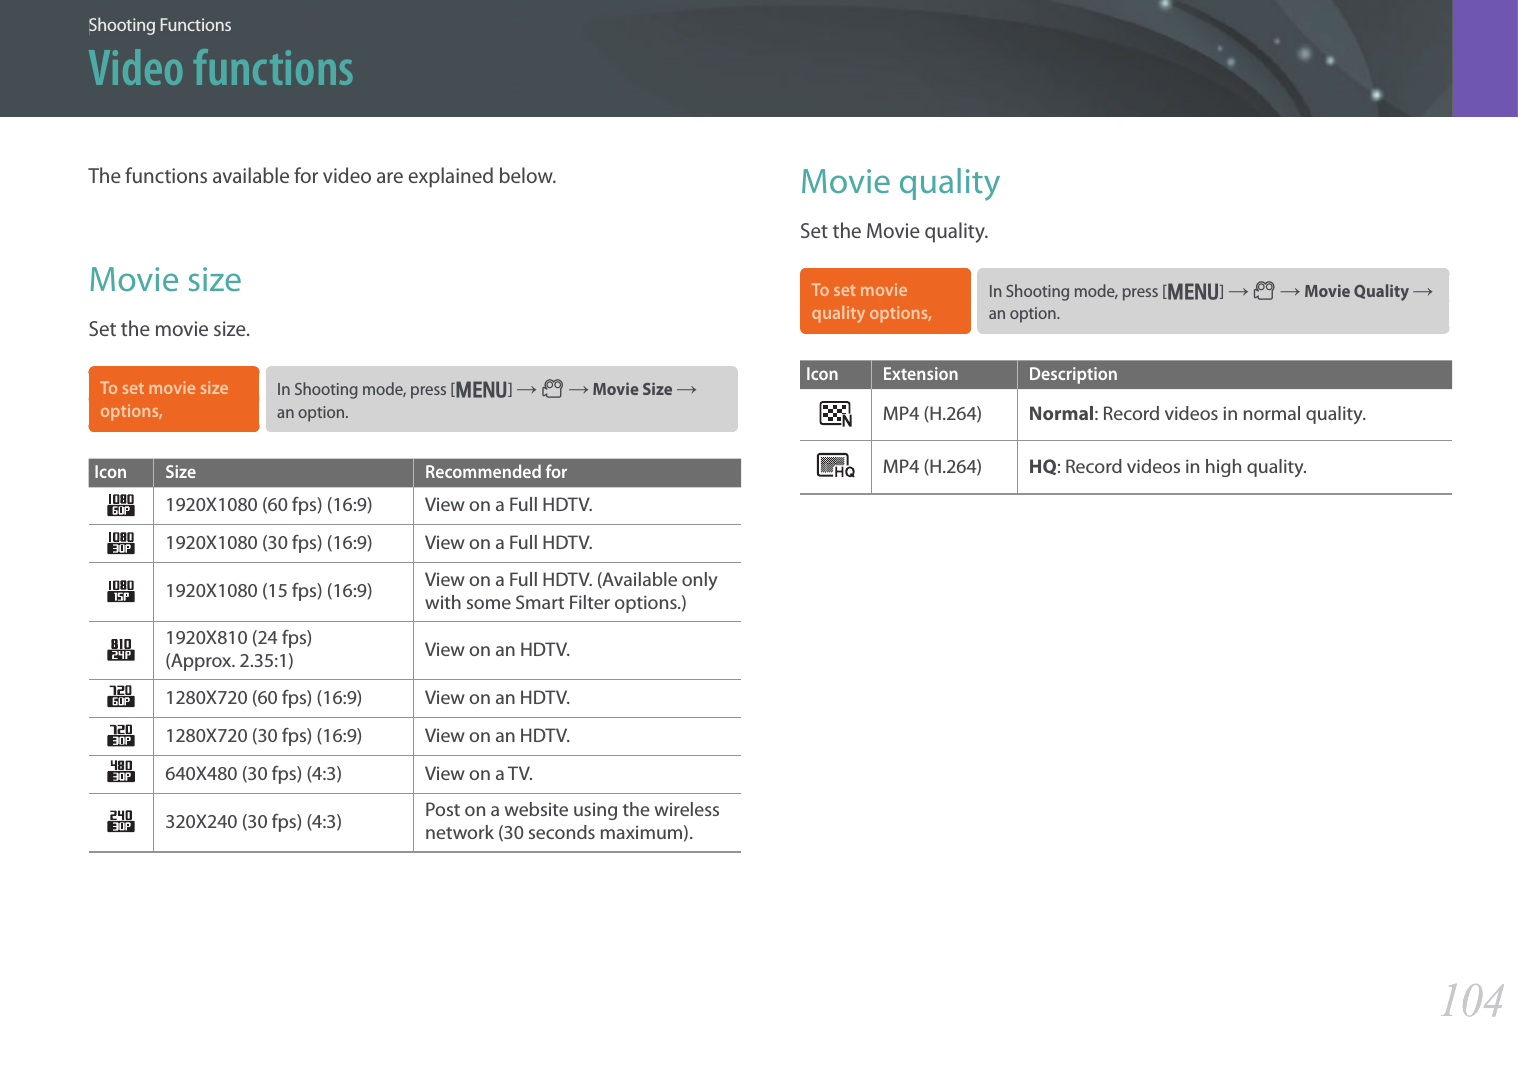Click the 720 60P movie size icon
The height and width of the screenshot is (1065, 1518).
(x=121, y=697)
